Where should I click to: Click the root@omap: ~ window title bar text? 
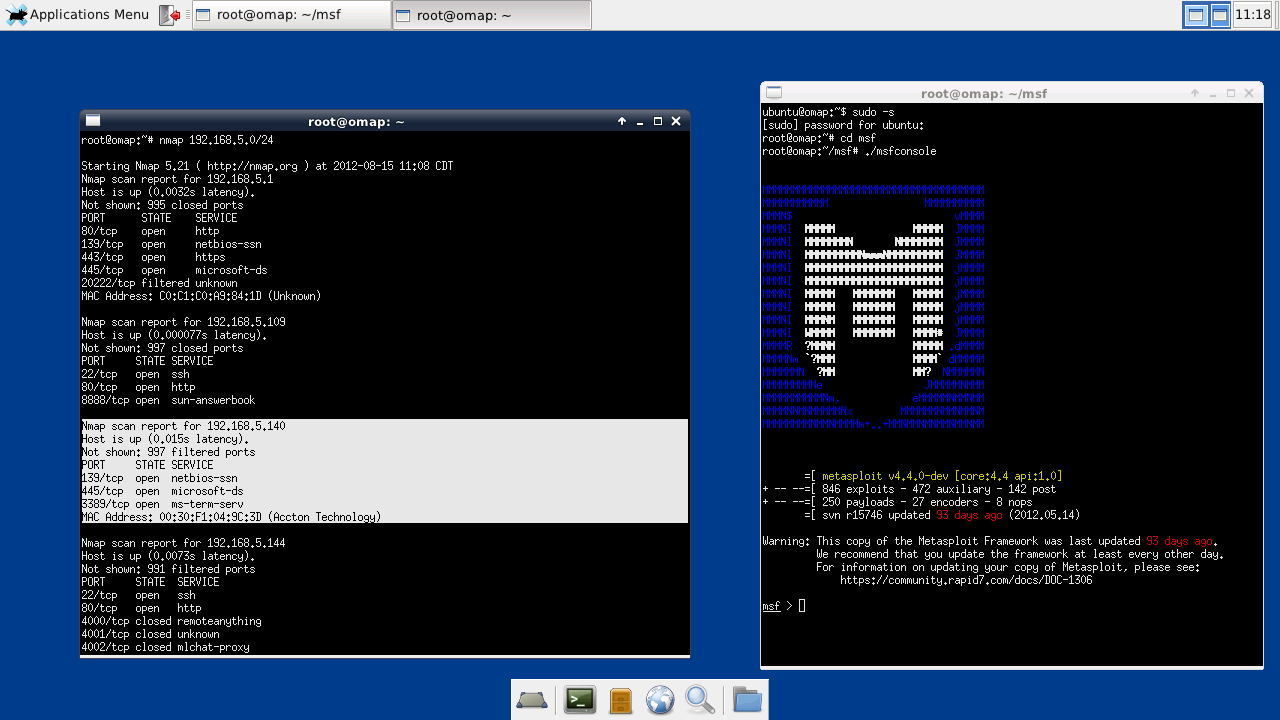[x=356, y=121]
